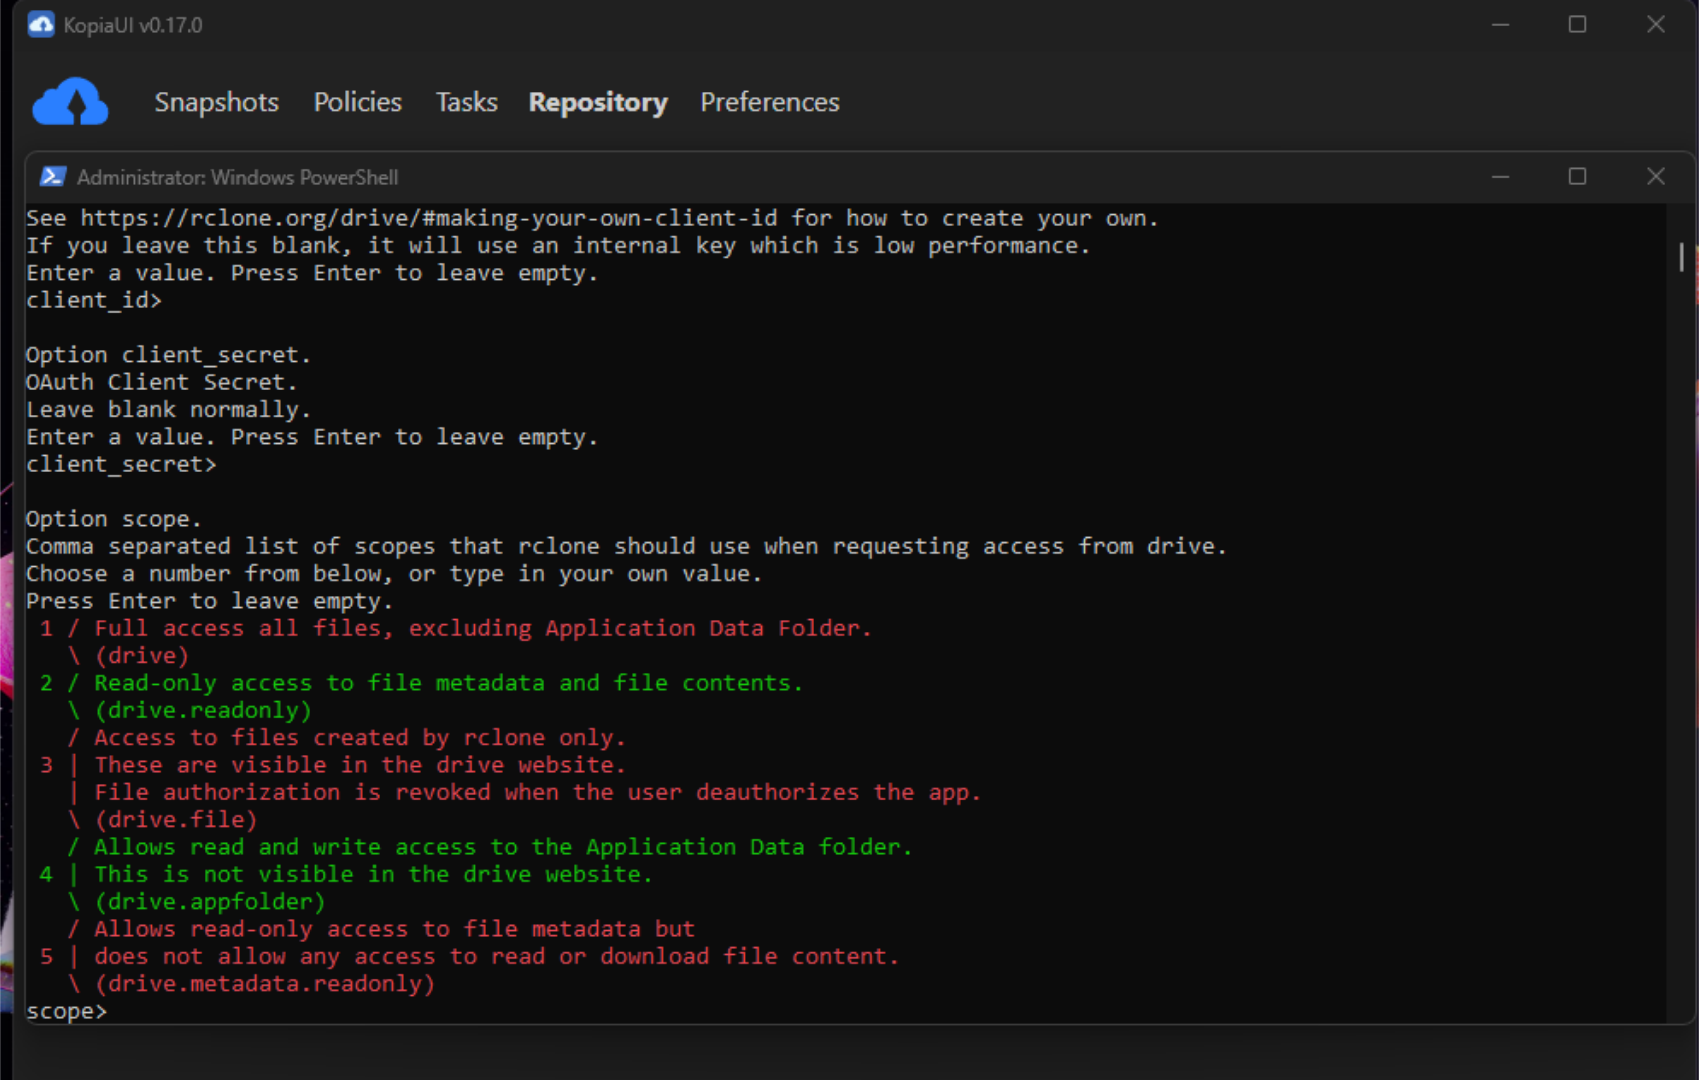Maximize the PowerShell window
Screen dimensions: 1699x1080
point(1577,177)
